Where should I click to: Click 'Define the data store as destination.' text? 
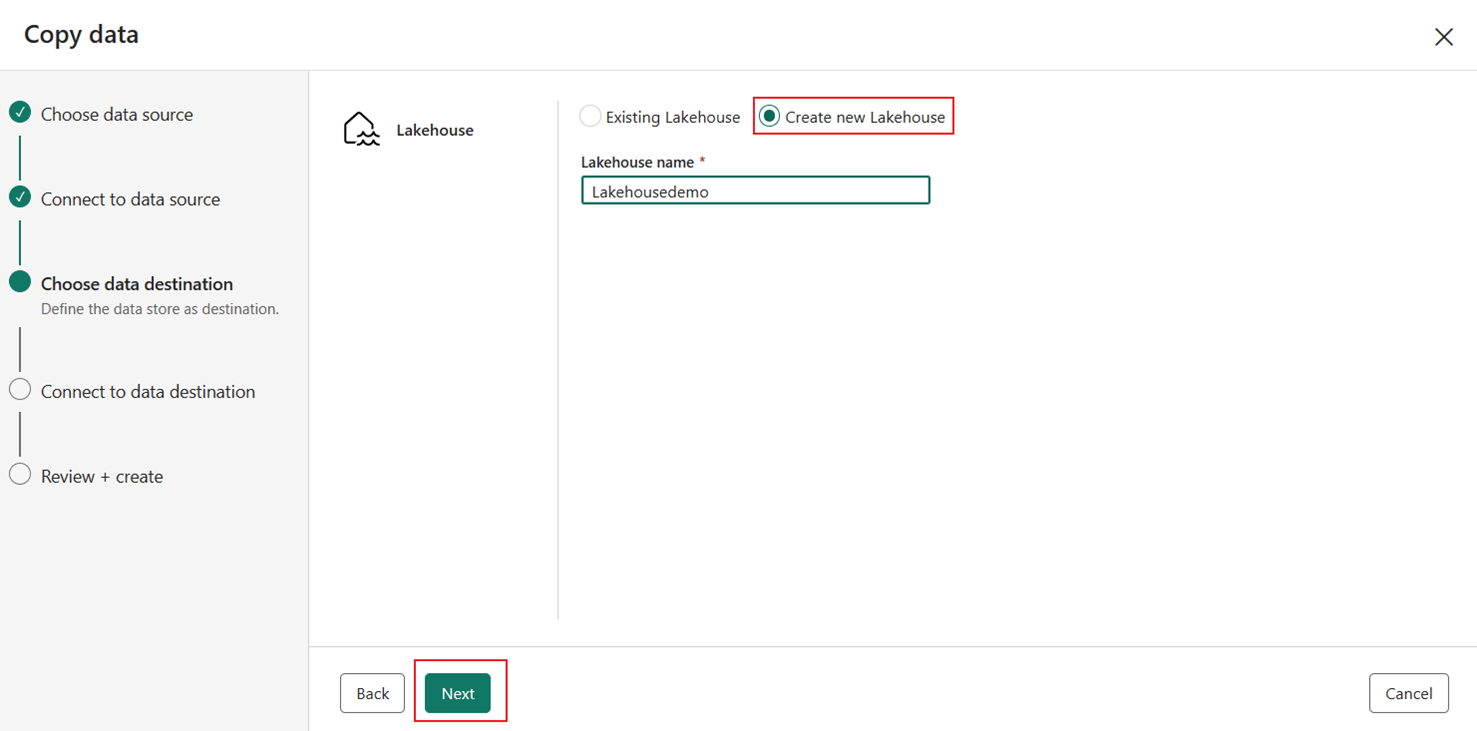(x=160, y=309)
